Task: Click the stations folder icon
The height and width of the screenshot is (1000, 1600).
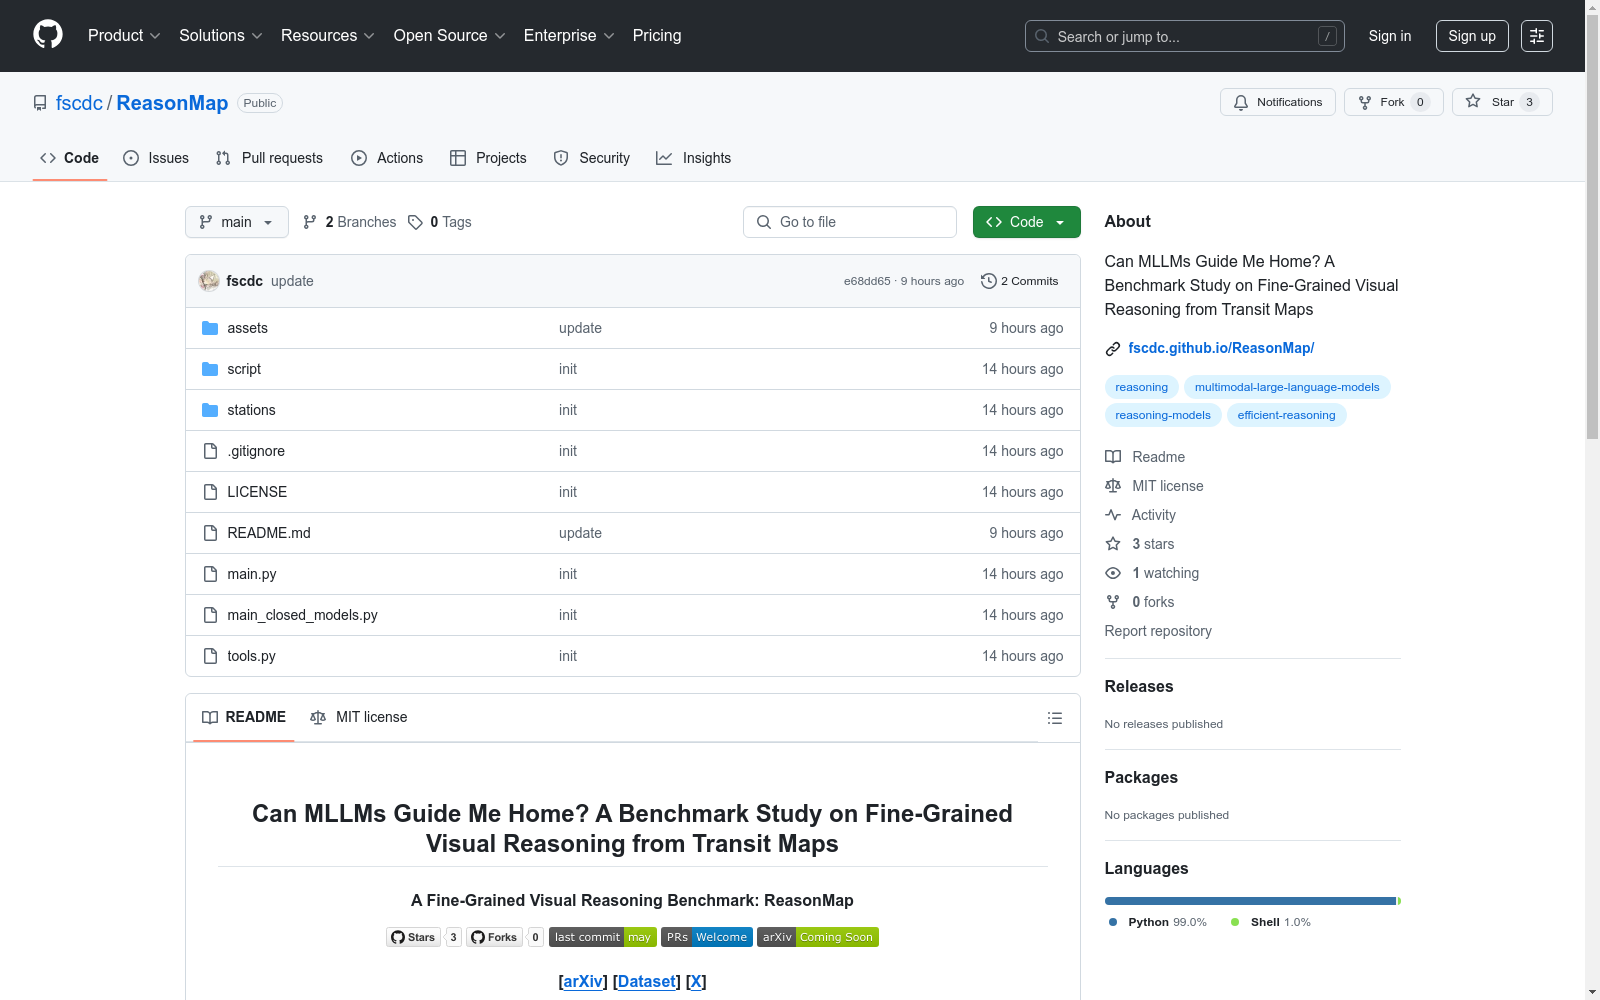Action: pyautogui.click(x=210, y=410)
